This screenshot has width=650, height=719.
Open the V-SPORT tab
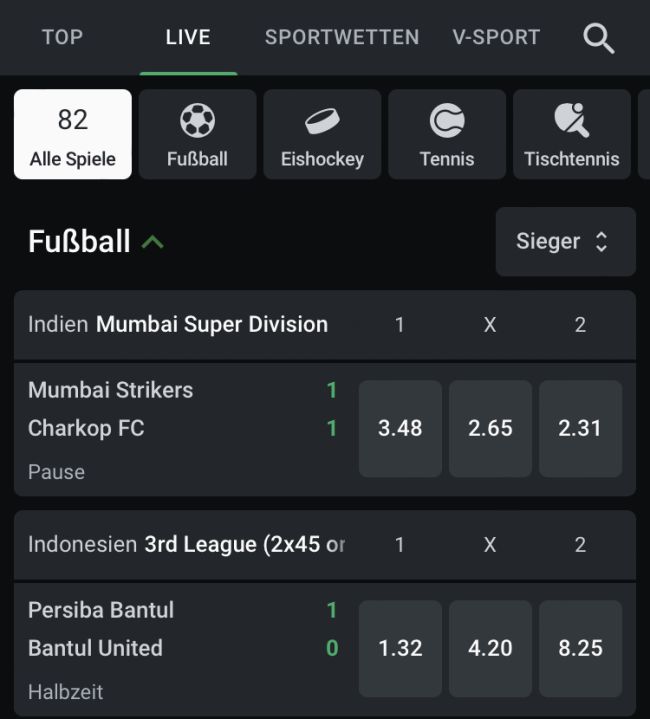pos(496,37)
